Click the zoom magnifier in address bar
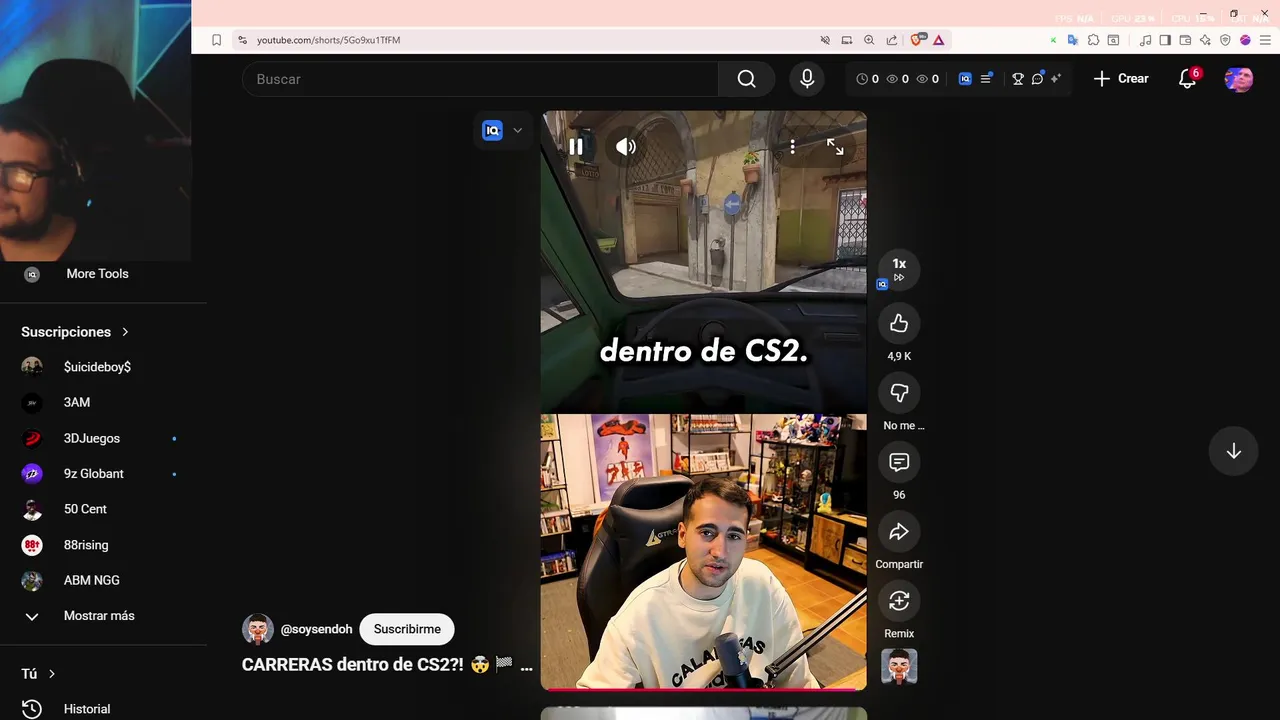 [x=869, y=40]
